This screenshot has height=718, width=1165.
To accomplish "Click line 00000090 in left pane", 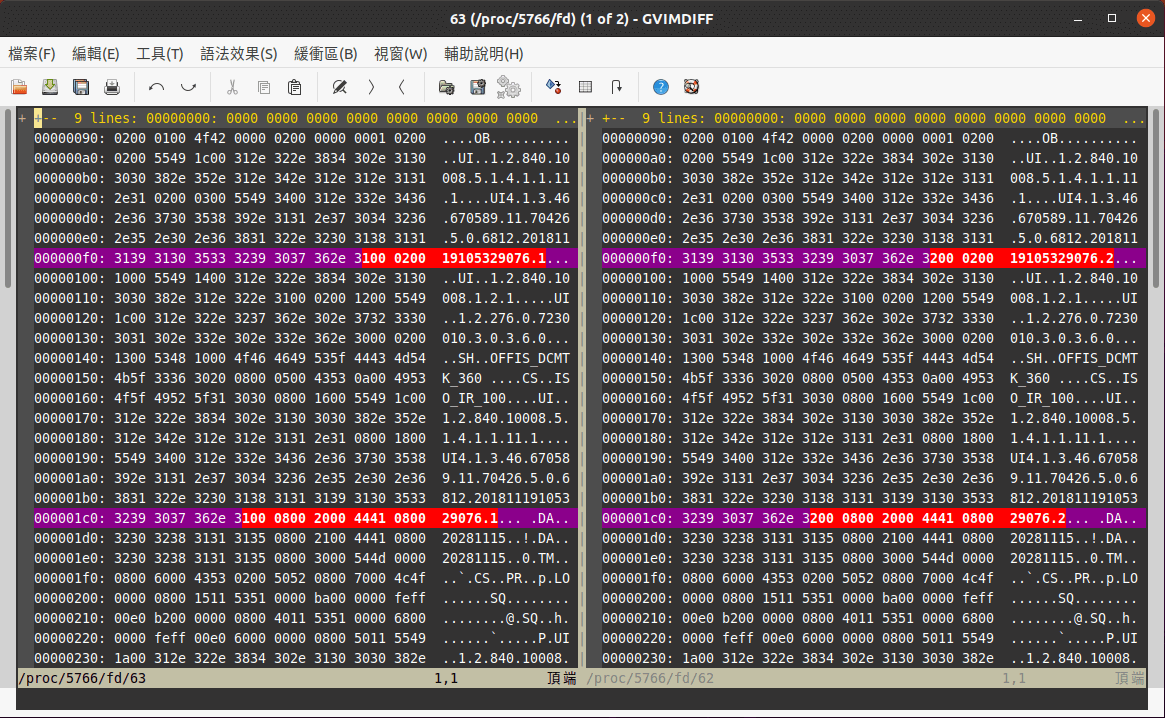I will tap(305, 138).
